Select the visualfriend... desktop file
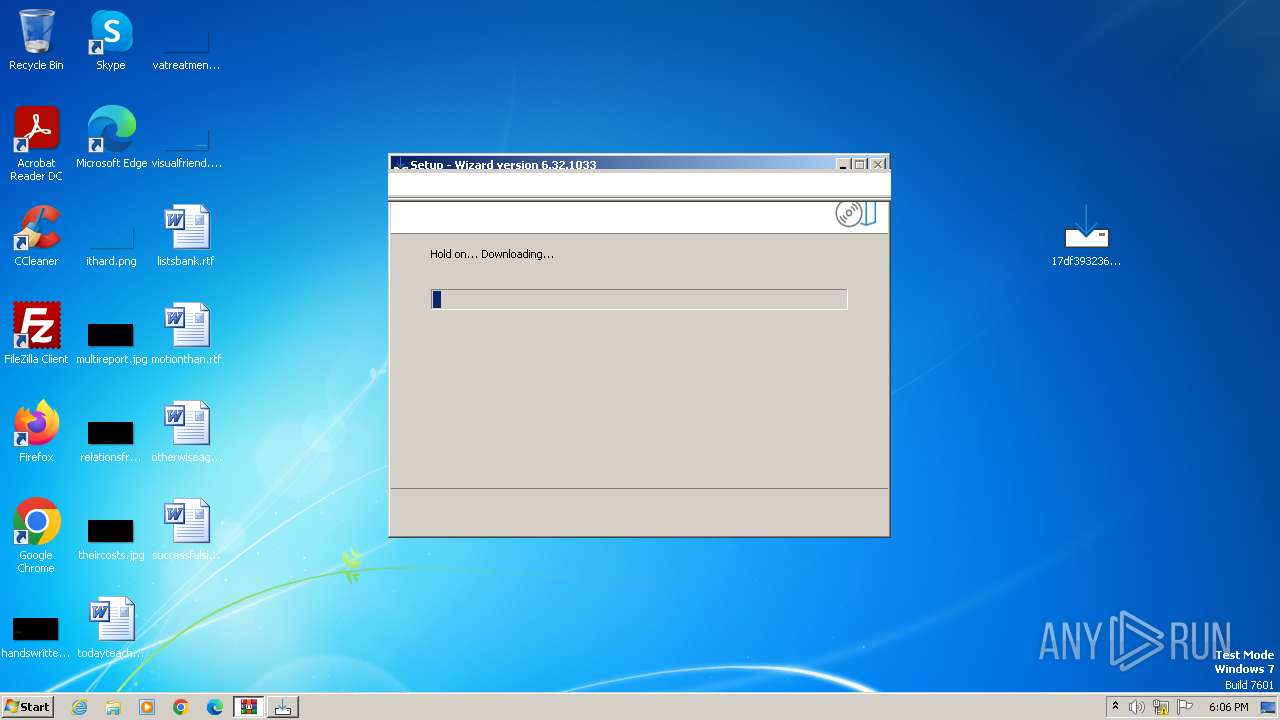This screenshot has height=720, width=1280. [186, 146]
